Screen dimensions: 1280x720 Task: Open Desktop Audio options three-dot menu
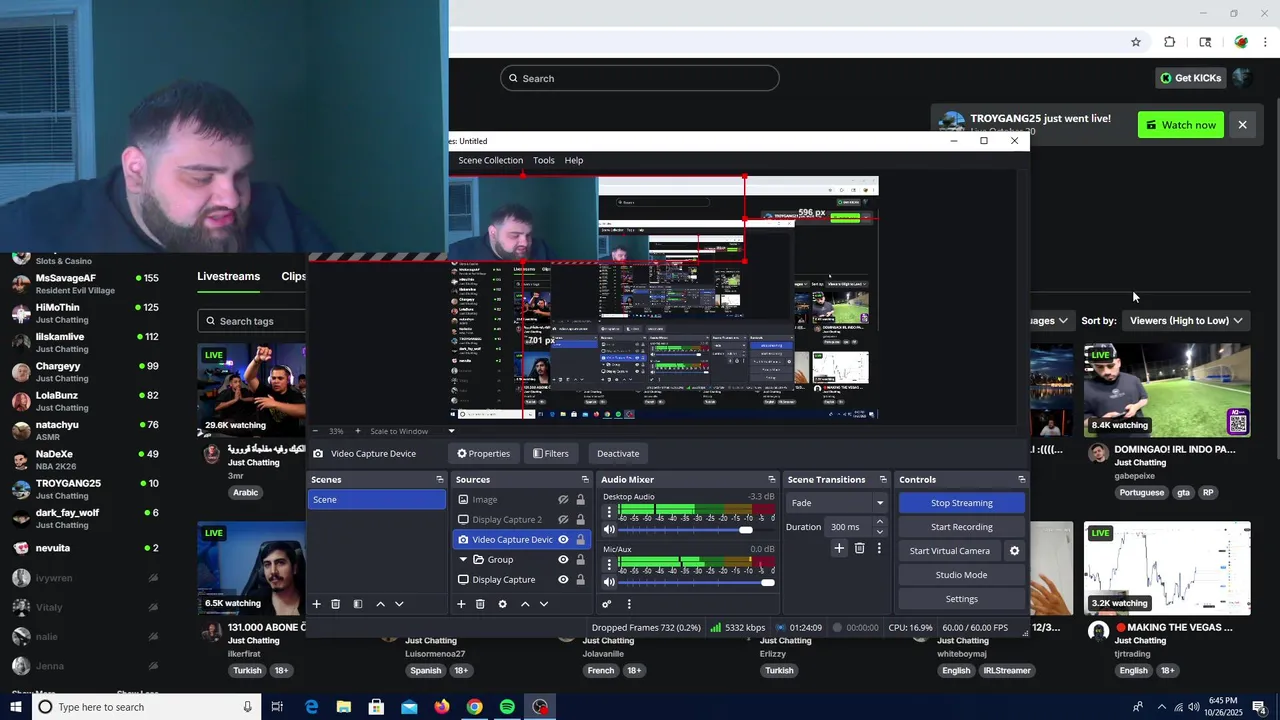click(x=609, y=512)
